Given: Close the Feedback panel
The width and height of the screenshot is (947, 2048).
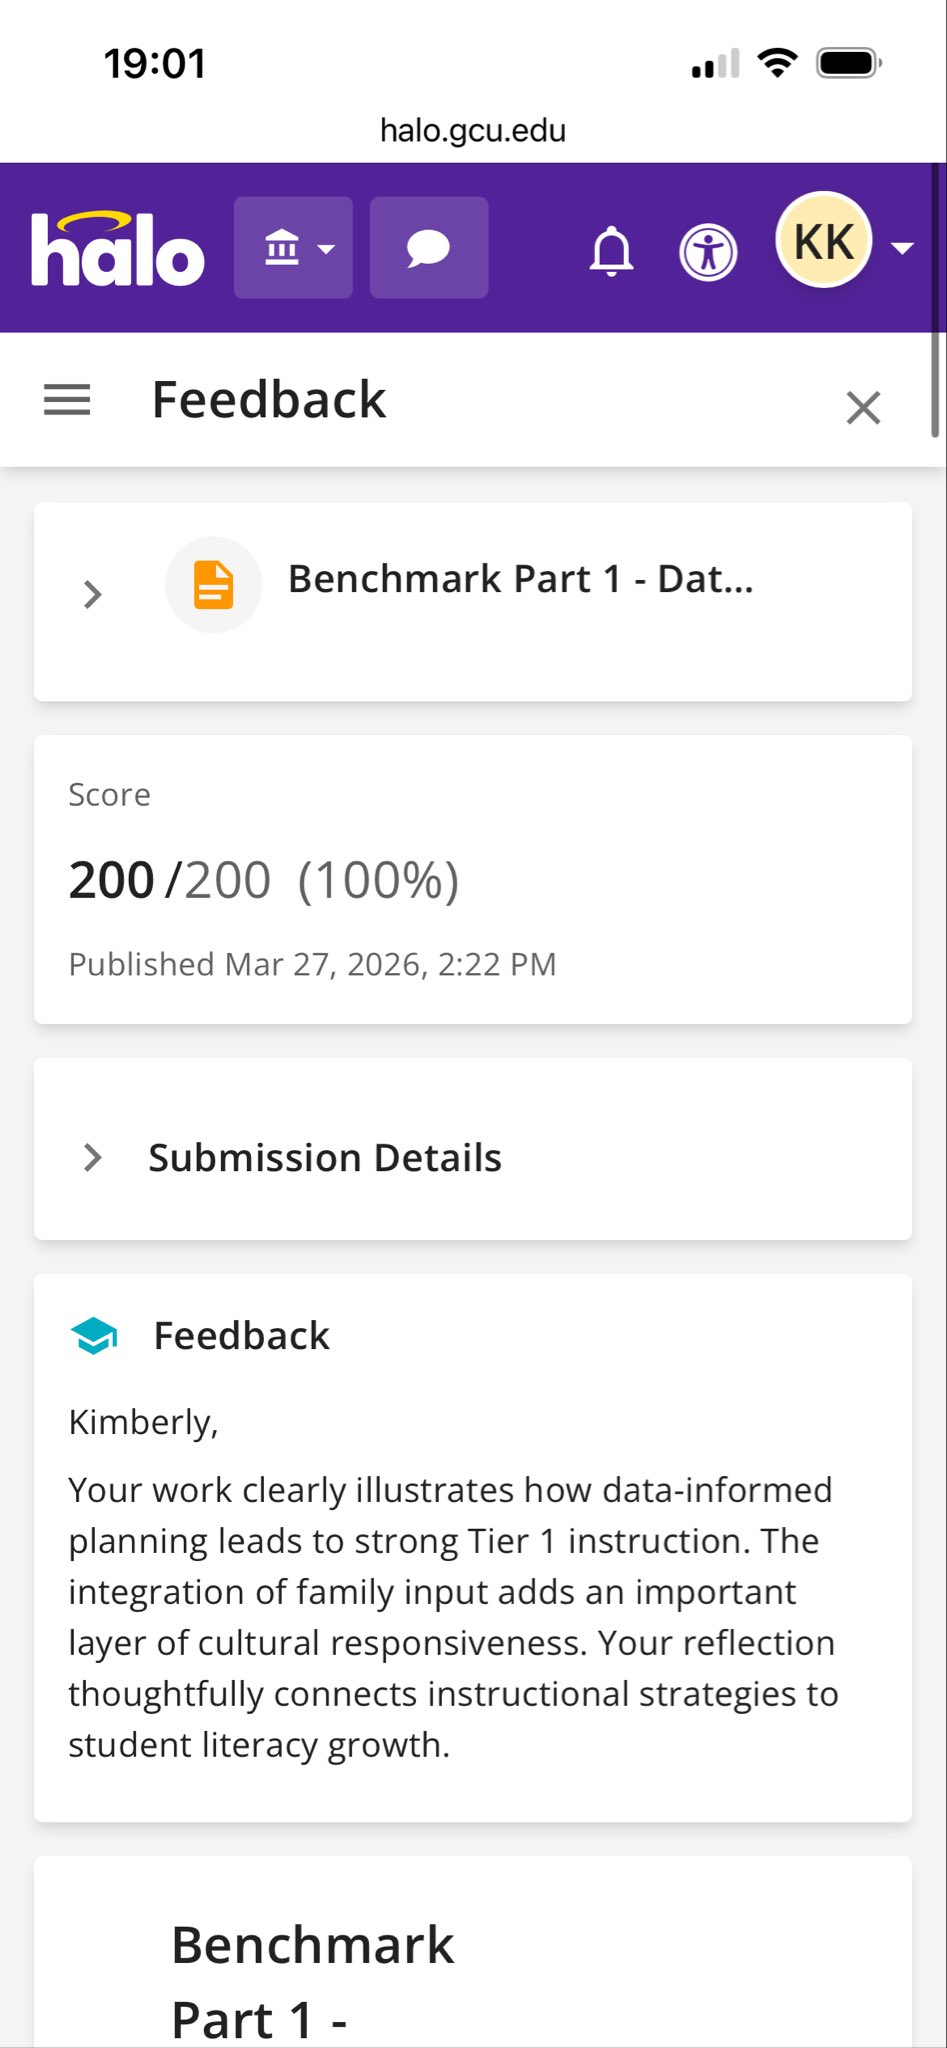Looking at the screenshot, I should (863, 408).
